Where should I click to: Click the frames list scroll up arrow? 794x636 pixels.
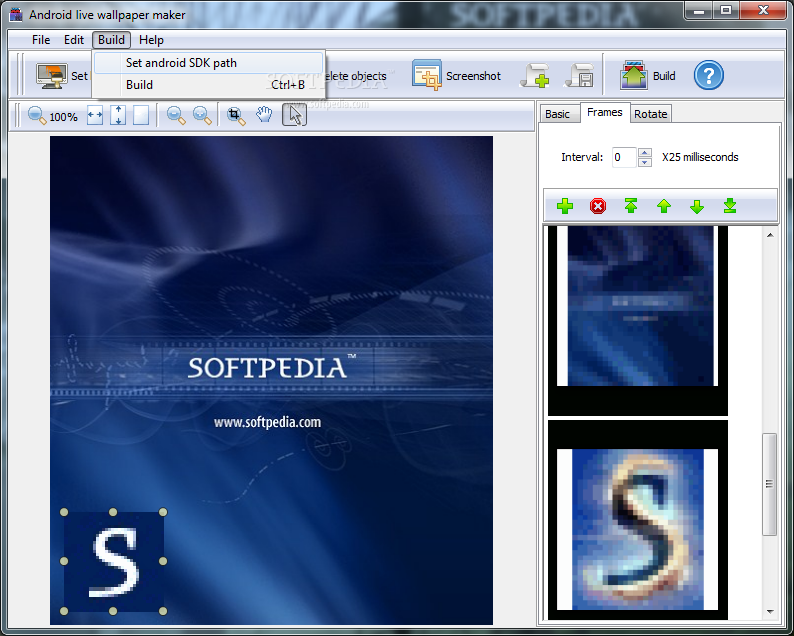coord(770,235)
